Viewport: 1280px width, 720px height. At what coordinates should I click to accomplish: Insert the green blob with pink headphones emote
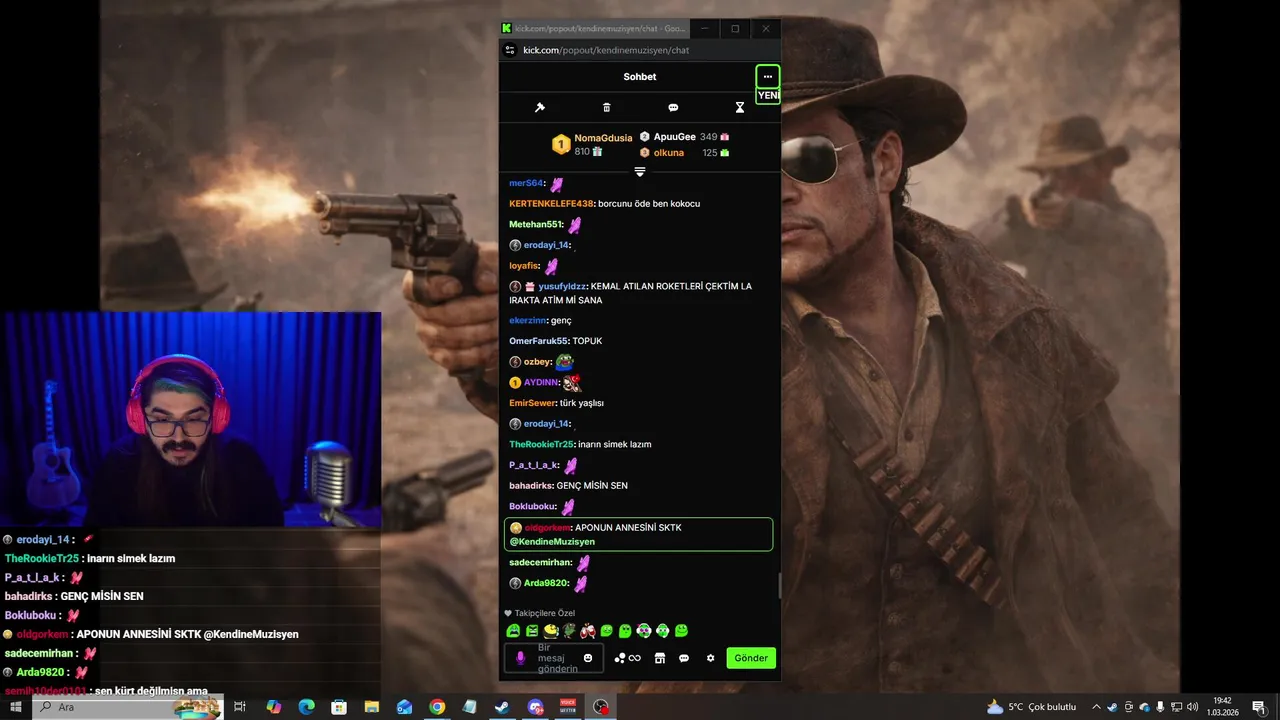(x=644, y=631)
